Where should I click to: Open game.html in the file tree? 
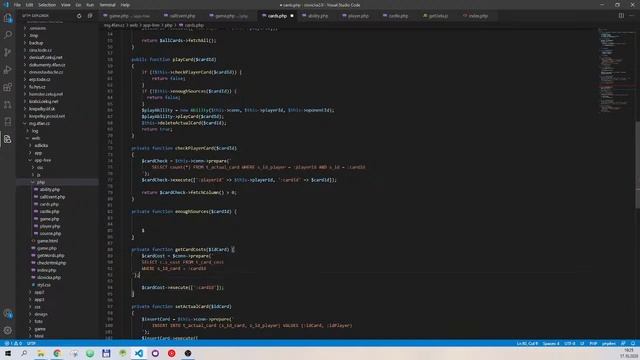click(x=47, y=241)
